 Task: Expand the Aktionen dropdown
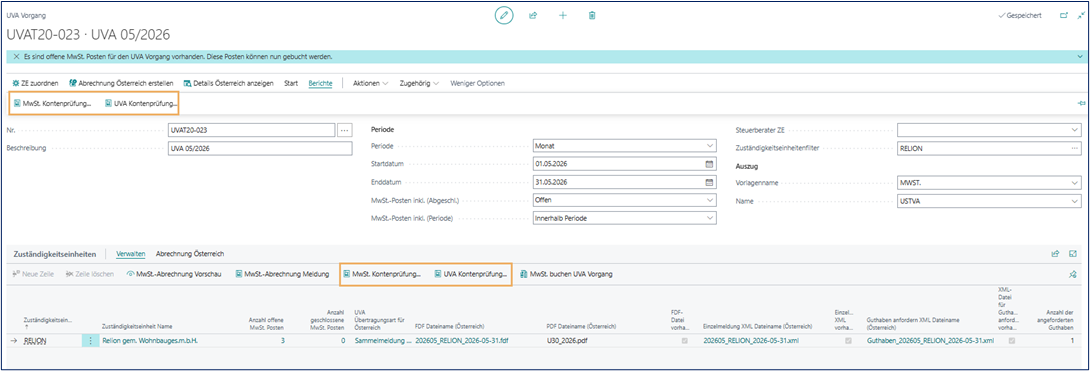point(371,83)
